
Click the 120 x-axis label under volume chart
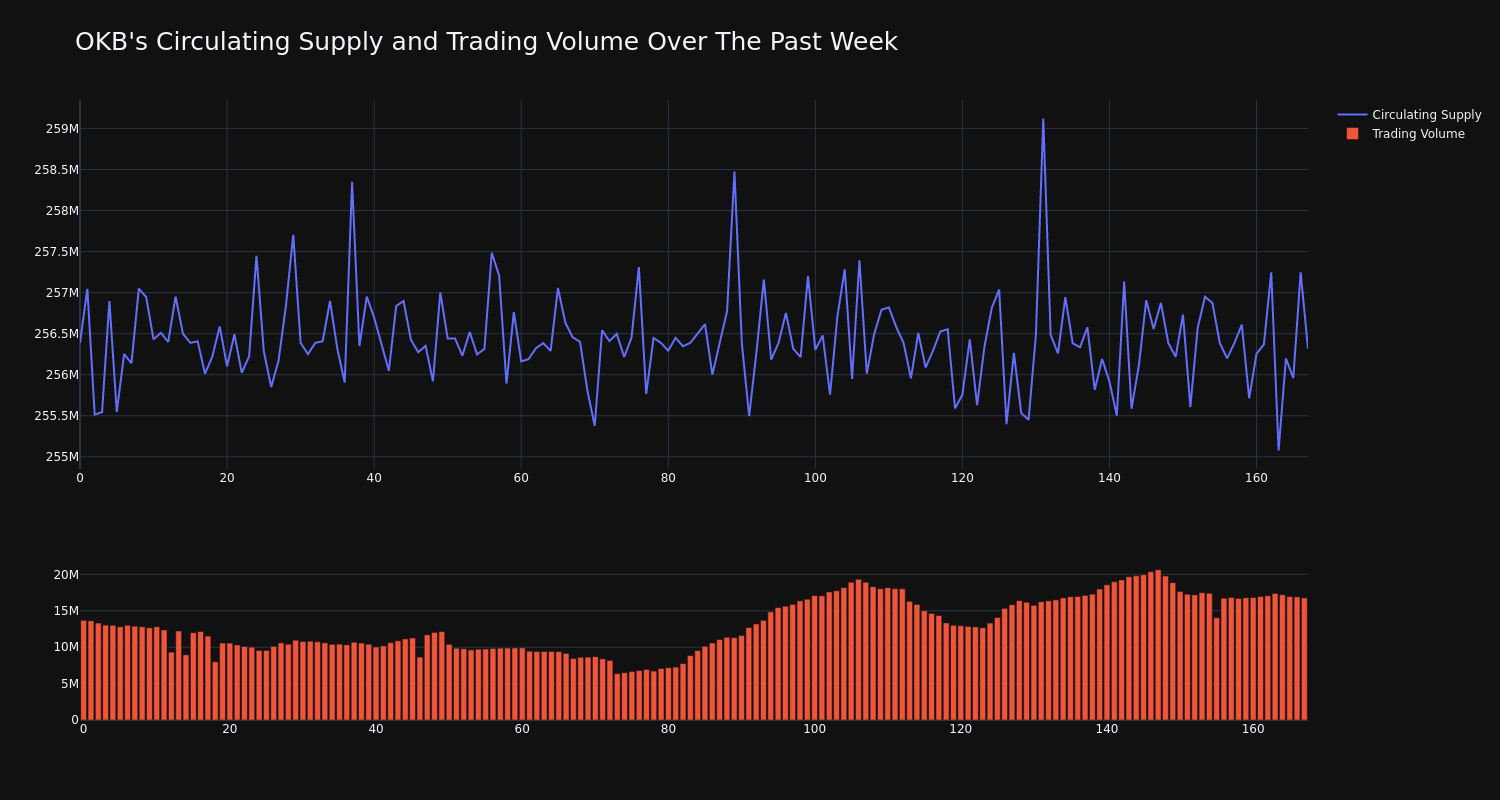pos(961,729)
